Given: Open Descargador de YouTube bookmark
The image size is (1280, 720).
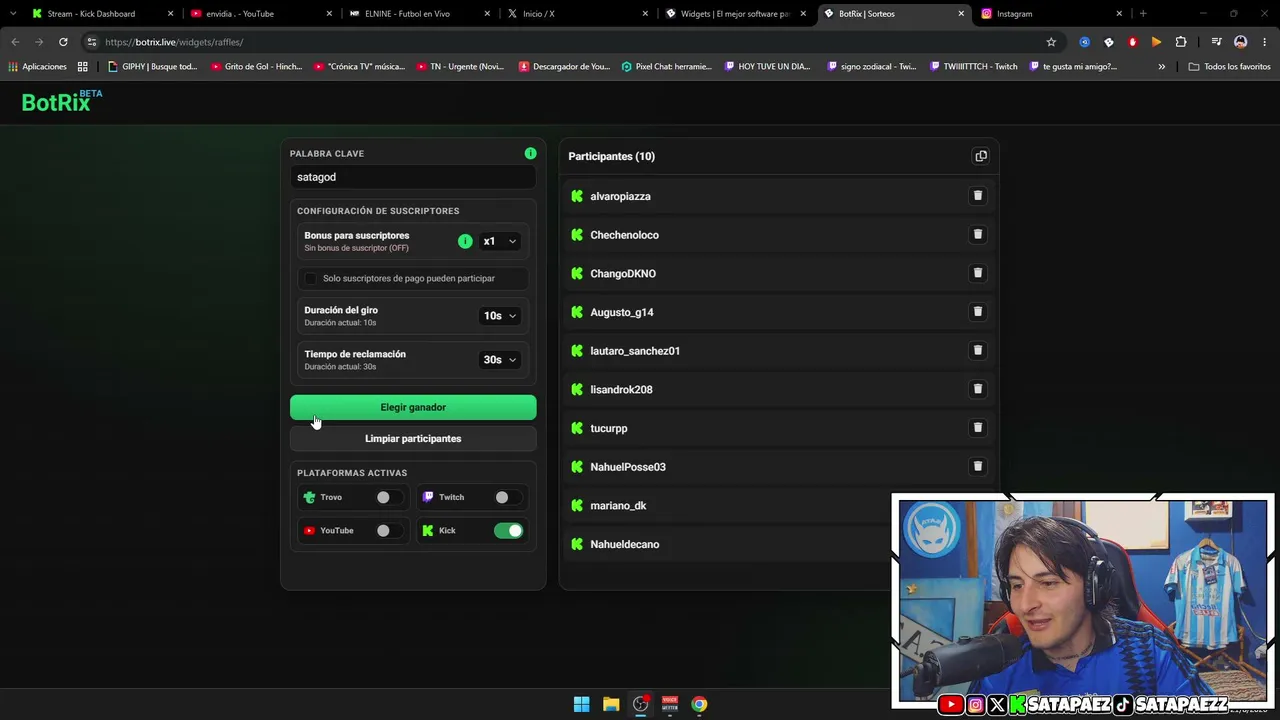Looking at the screenshot, I should pos(564,67).
